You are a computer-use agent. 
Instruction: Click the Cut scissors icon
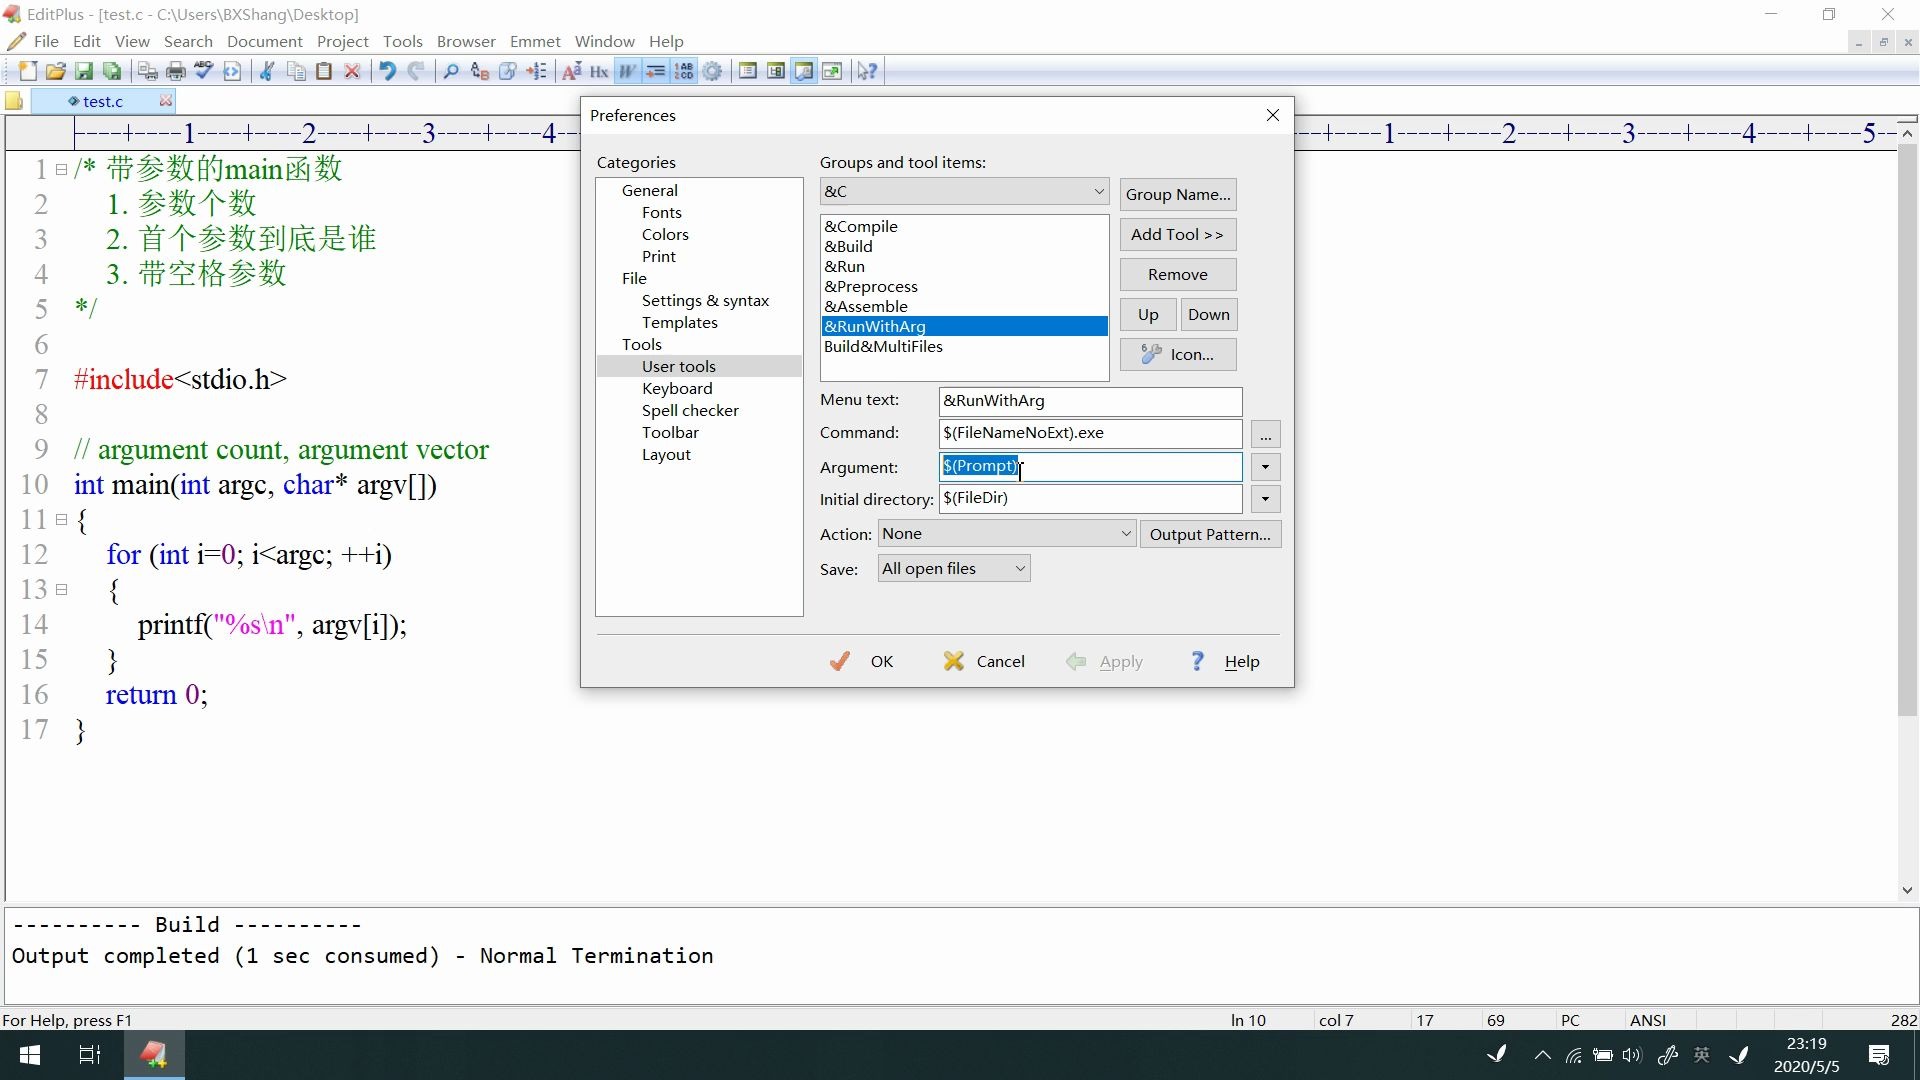[268, 71]
